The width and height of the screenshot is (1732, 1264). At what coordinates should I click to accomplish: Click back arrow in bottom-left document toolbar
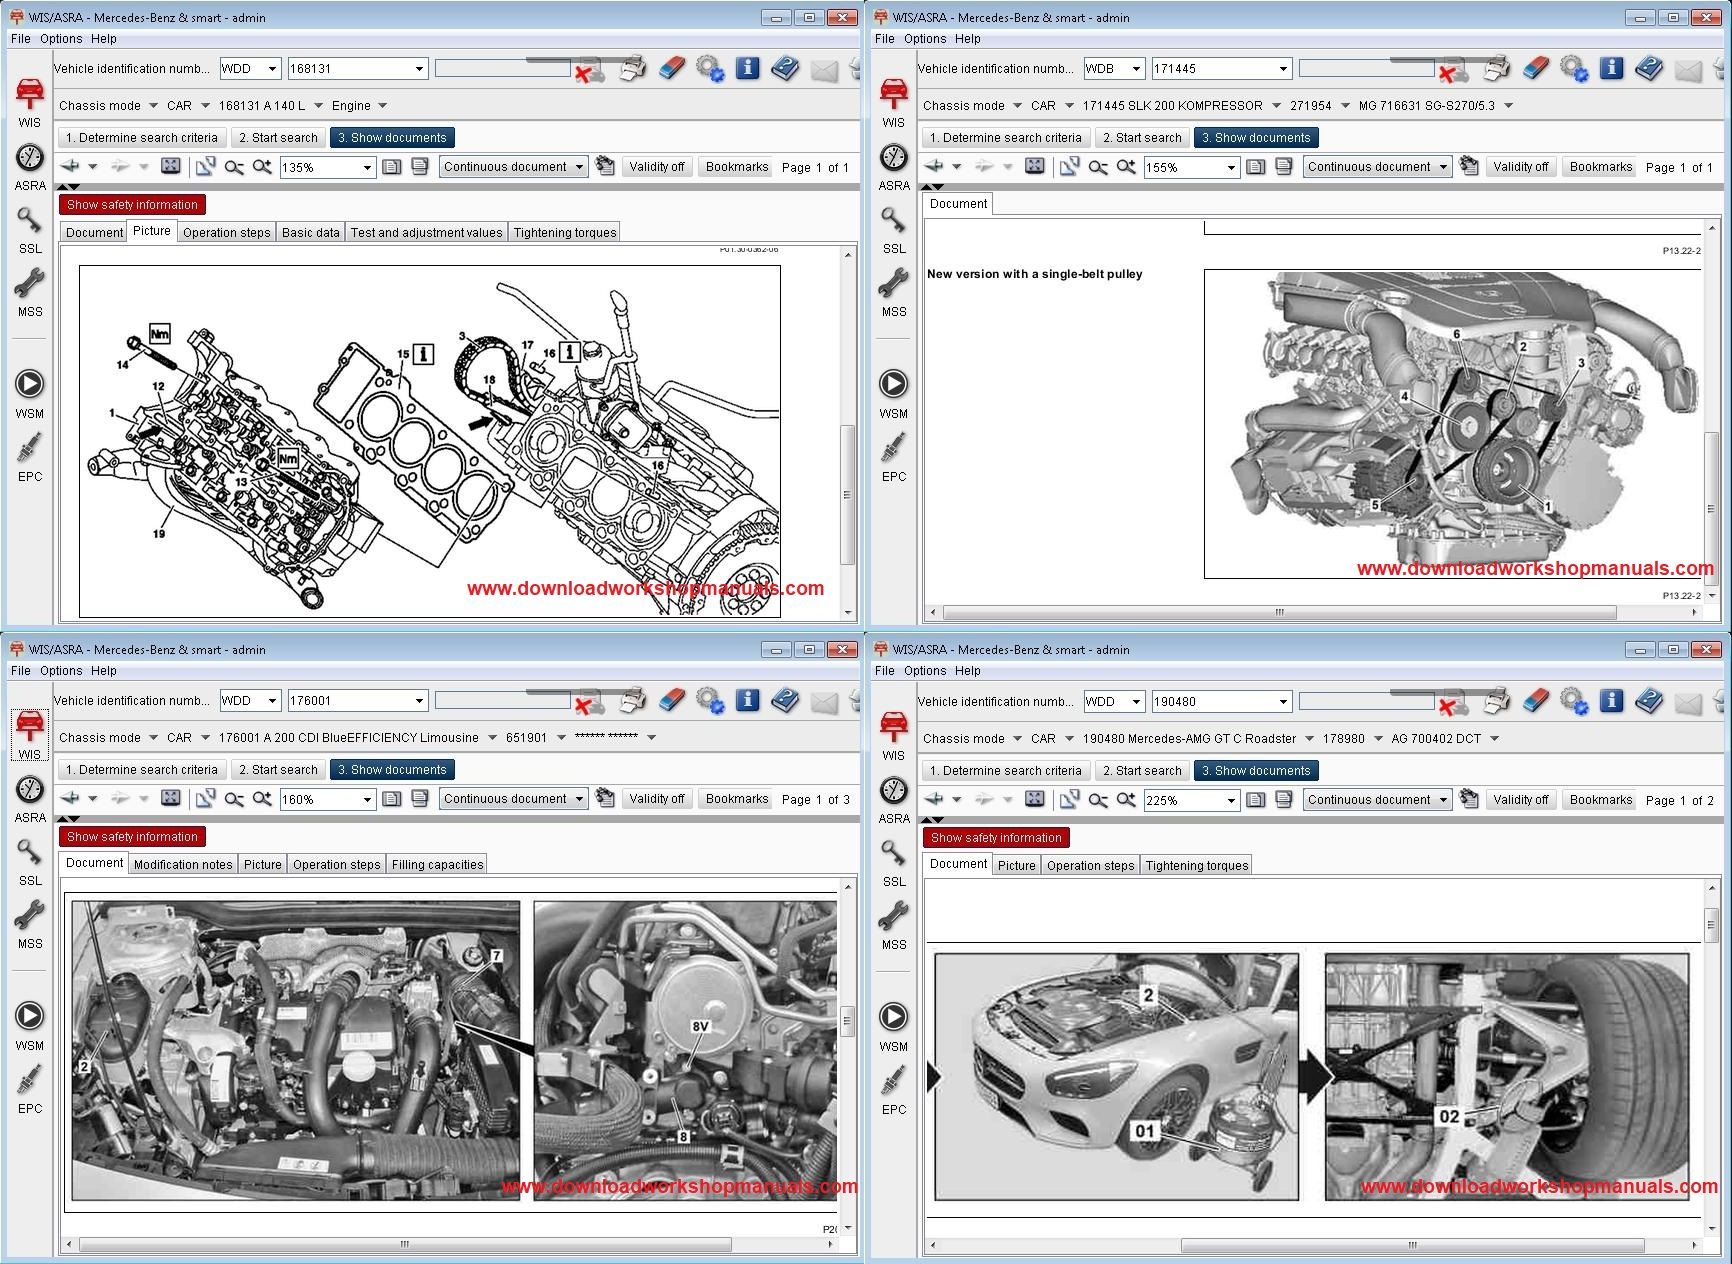[70, 798]
